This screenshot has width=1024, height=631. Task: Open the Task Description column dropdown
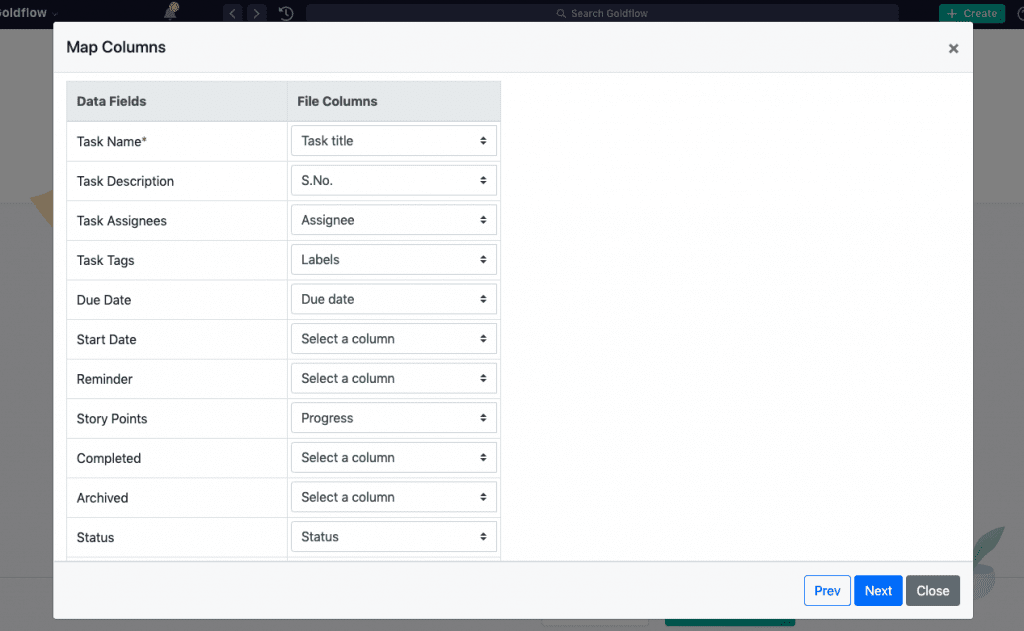tap(394, 180)
